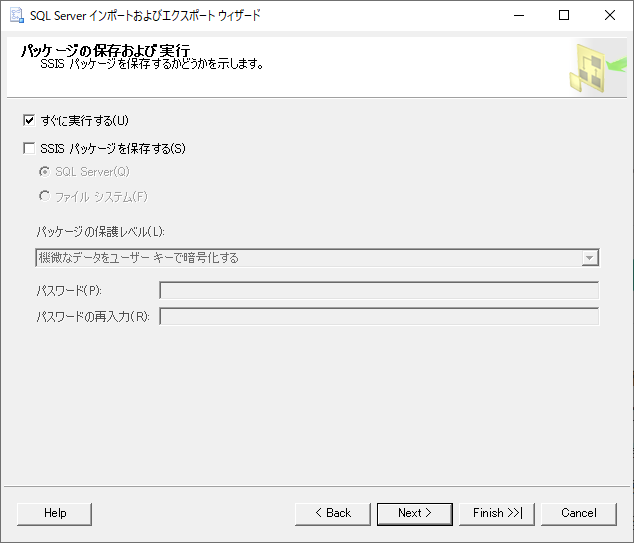Toggle the すぐに実行する checkbox
The image size is (634, 543).
pyautogui.click(x=29, y=121)
